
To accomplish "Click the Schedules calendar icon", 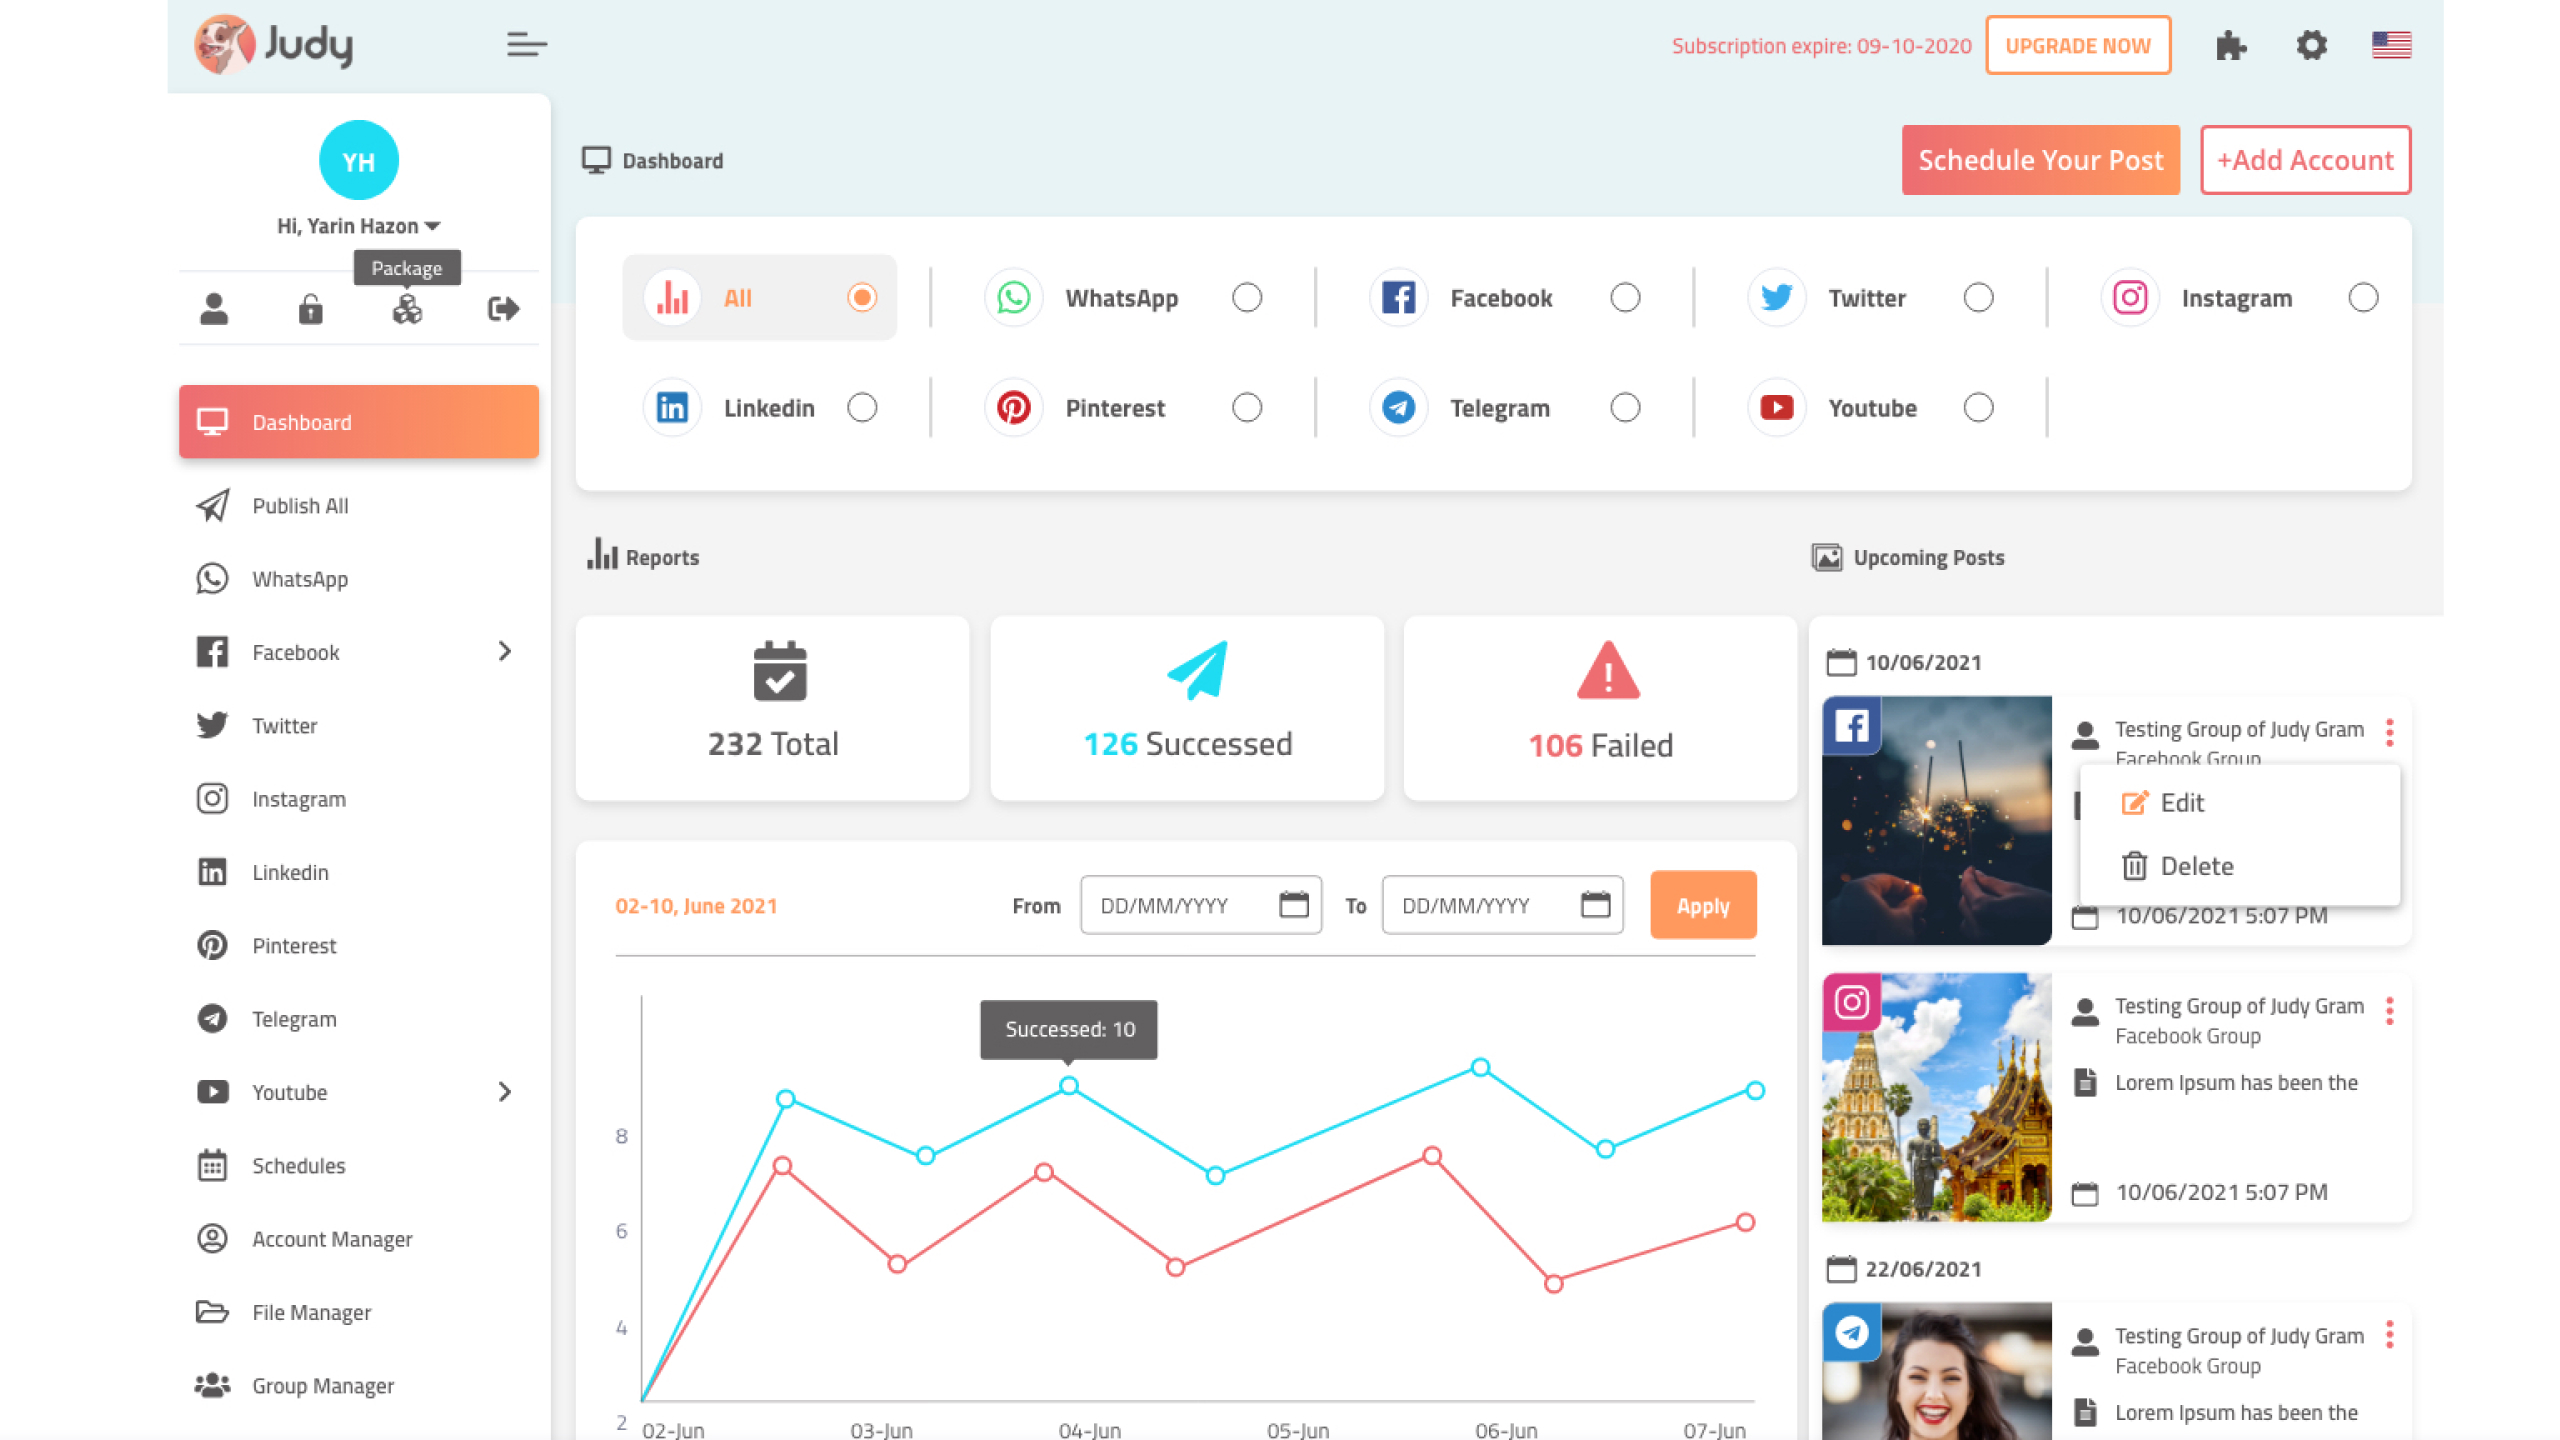I will pyautogui.click(x=211, y=1164).
